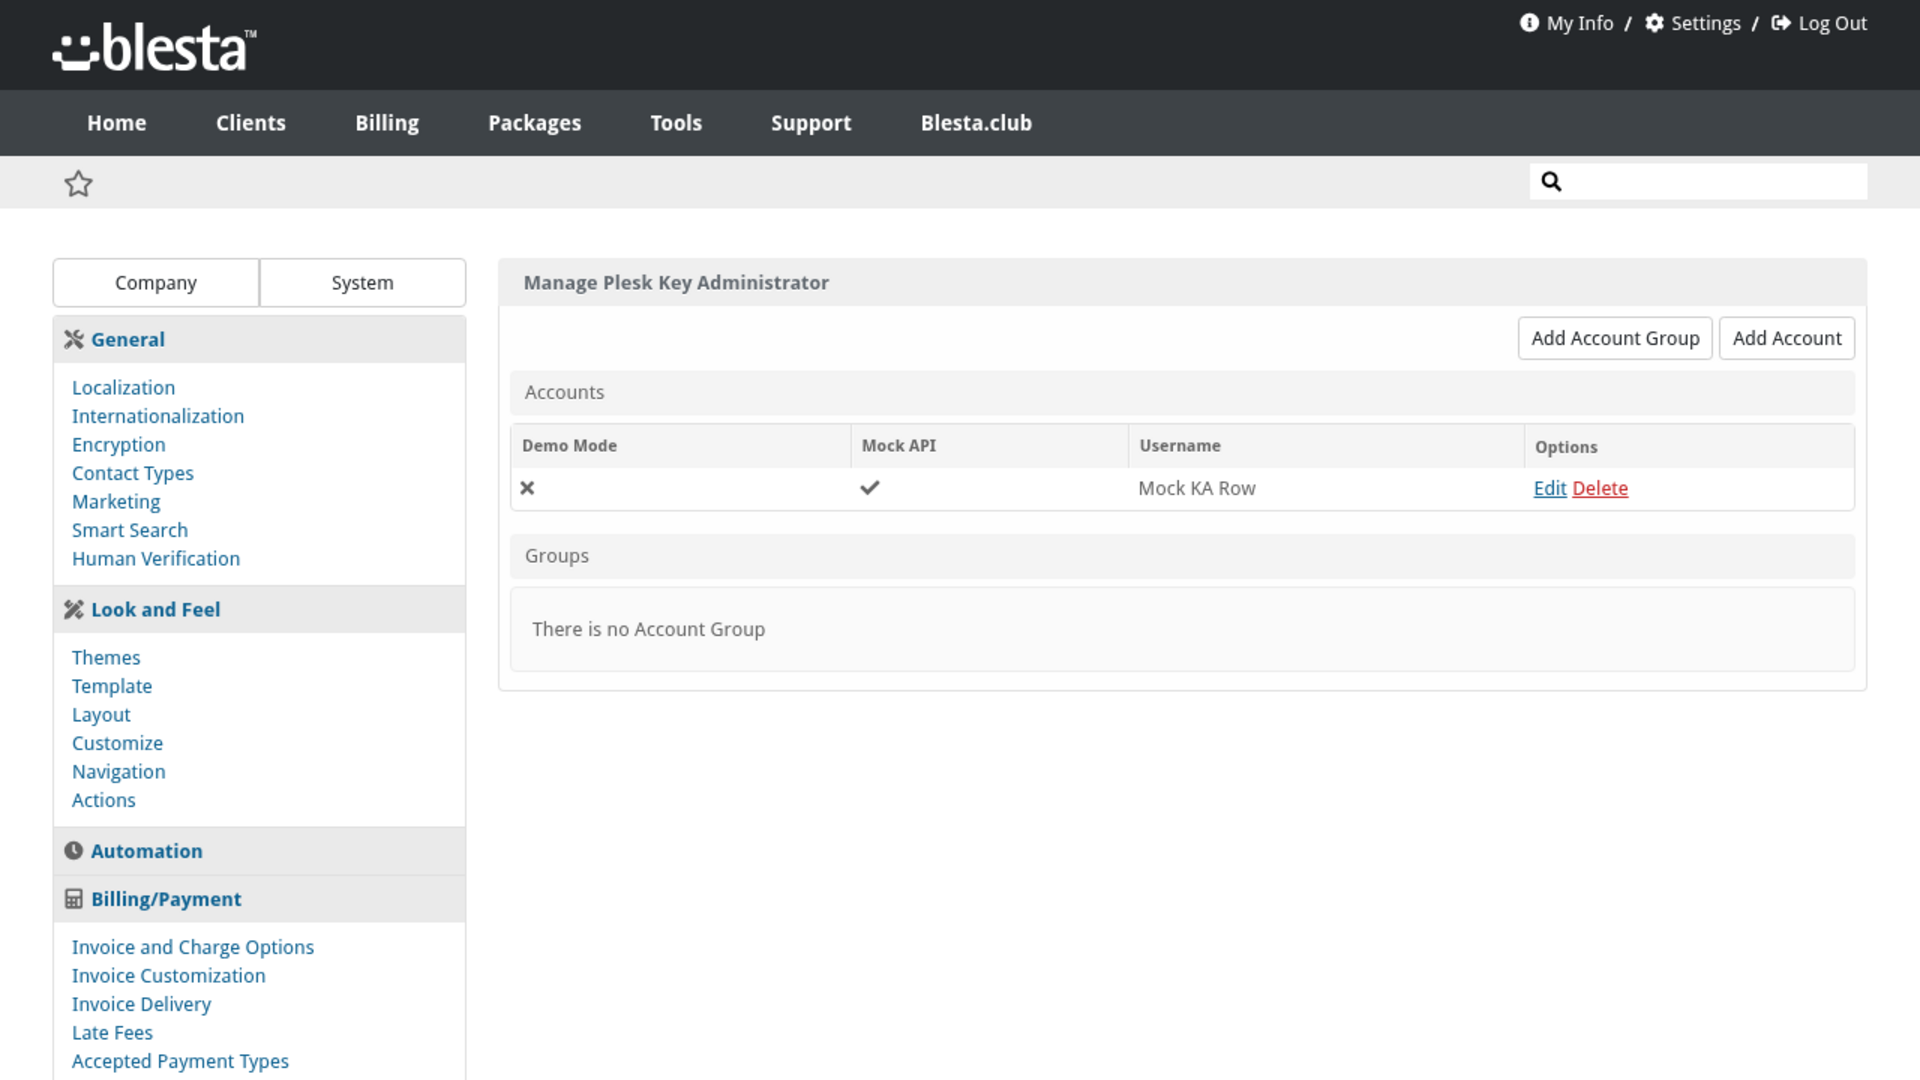Image resolution: width=1920 pixels, height=1080 pixels.
Task: Click 'There is no Account Group' text
Action: (648, 629)
